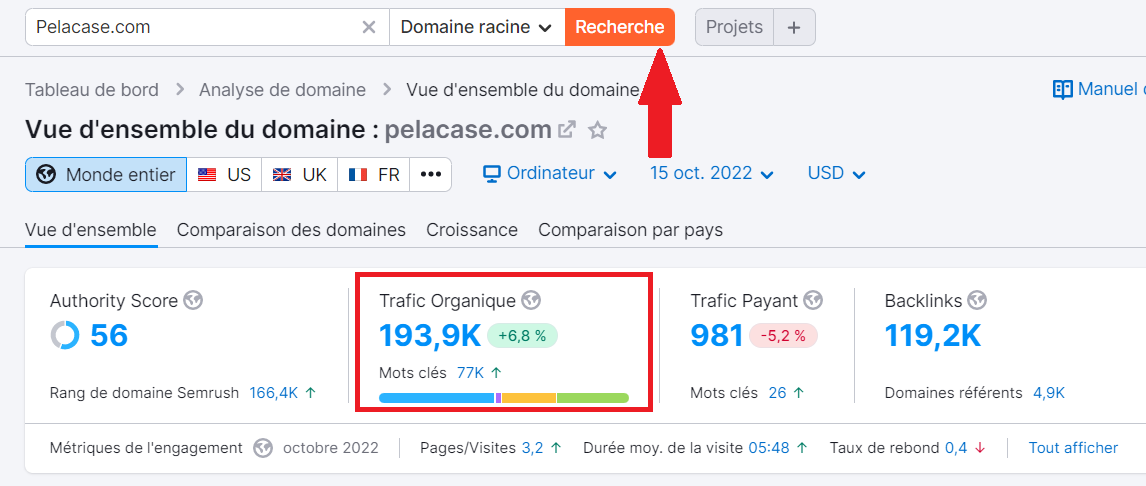Go to Analyse de domaine breadcrumb
Viewport: 1146px width, 486px height.
(x=282, y=90)
